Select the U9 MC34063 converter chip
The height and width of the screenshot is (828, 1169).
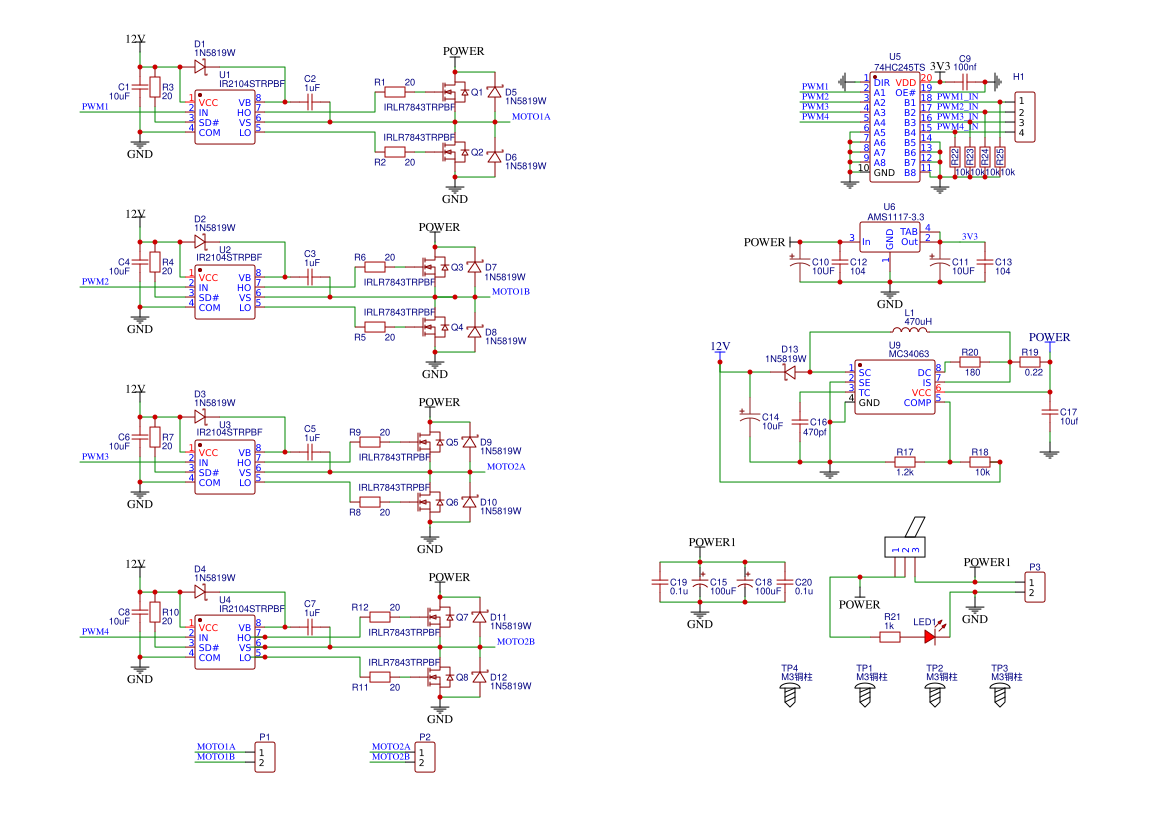(x=894, y=387)
